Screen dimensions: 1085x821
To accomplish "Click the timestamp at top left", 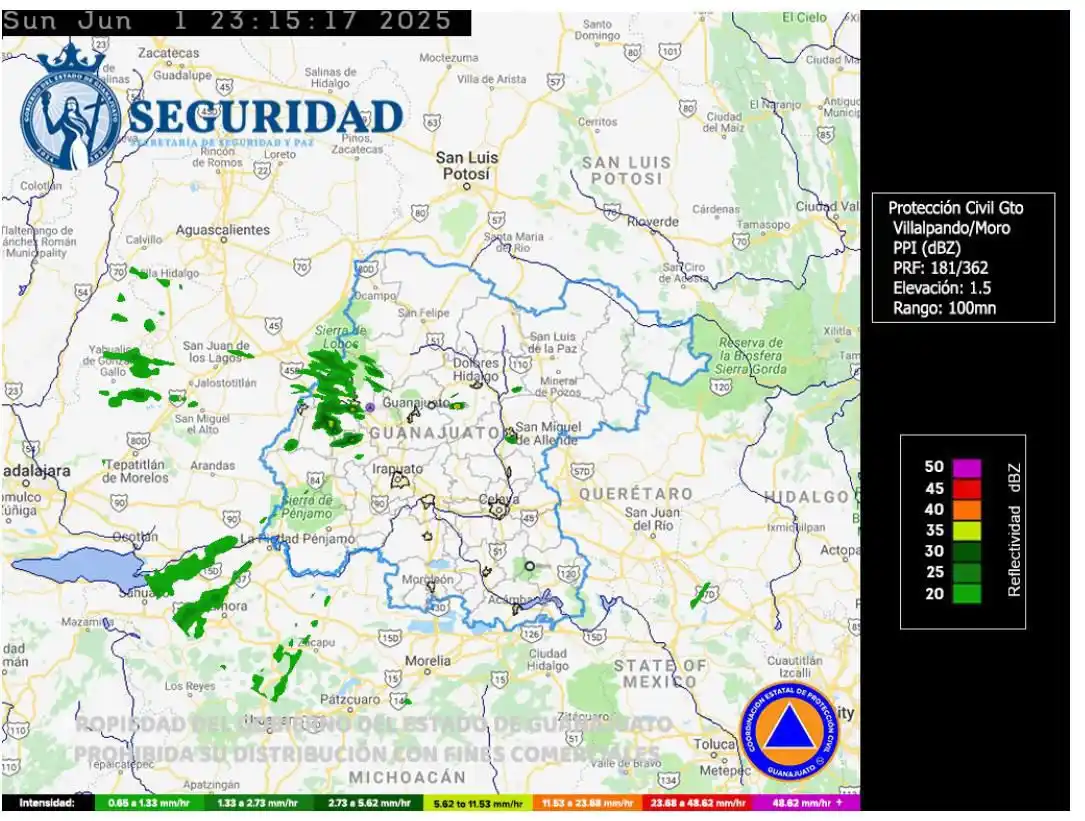I will click(x=236, y=22).
